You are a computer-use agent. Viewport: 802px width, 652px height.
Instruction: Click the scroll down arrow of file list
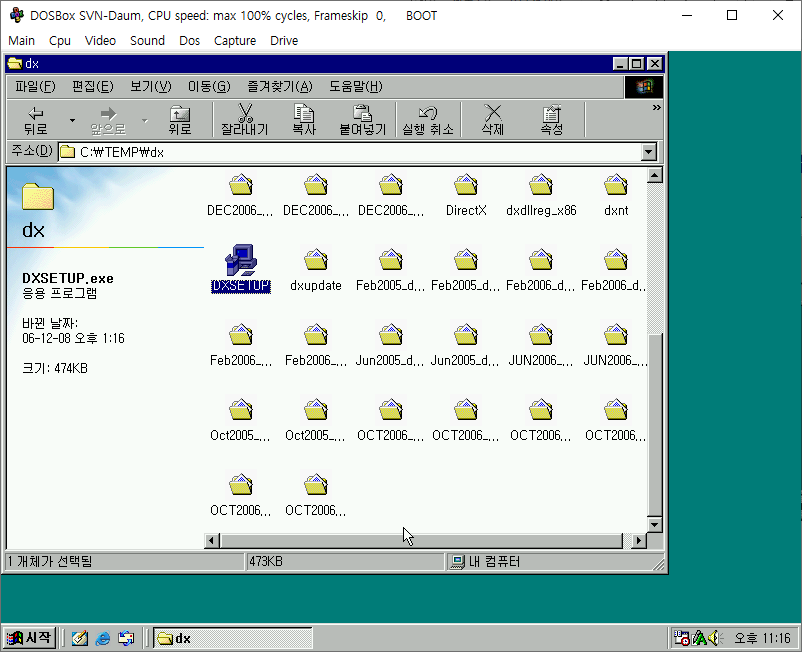tap(655, 525)
